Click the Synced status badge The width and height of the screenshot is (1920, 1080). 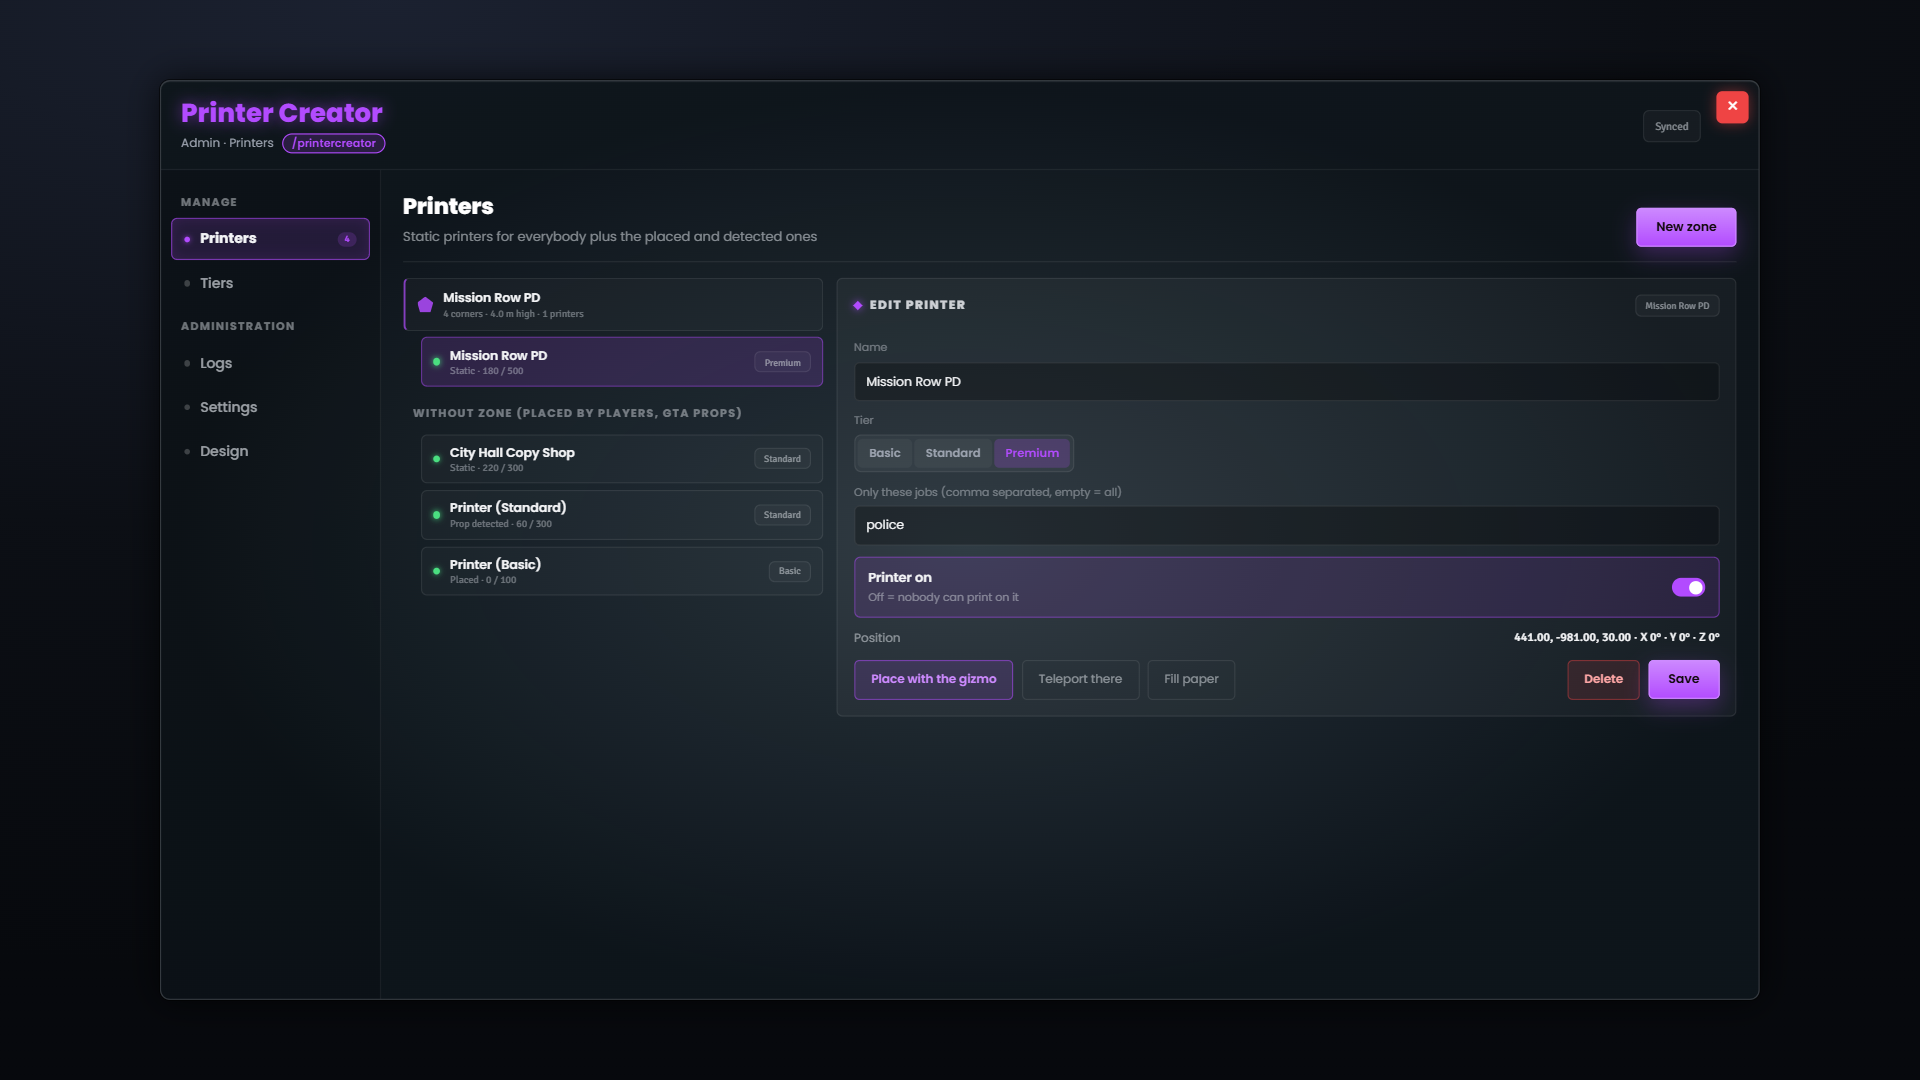pyautogui.click(x=1671, y=127)
